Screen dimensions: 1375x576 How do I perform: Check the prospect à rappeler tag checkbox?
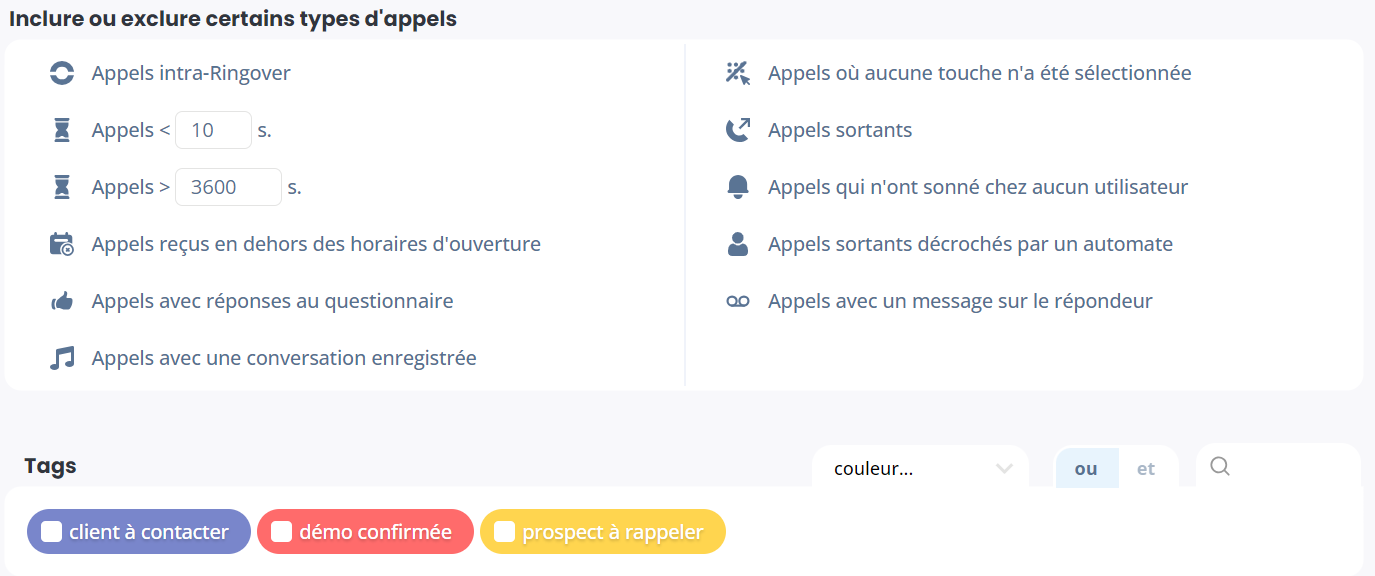pyautogui.click(x=504, y=532)
